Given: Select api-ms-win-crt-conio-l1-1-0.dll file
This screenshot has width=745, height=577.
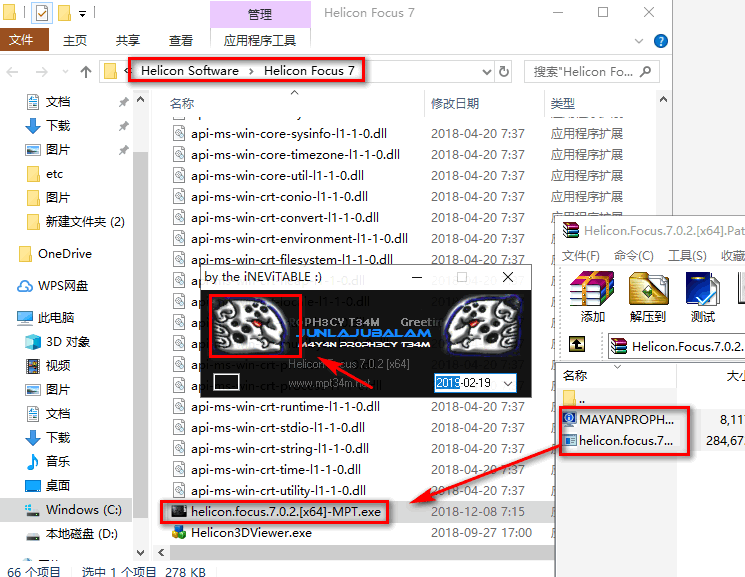Looking at the screenshot, I should pos(279,197).
